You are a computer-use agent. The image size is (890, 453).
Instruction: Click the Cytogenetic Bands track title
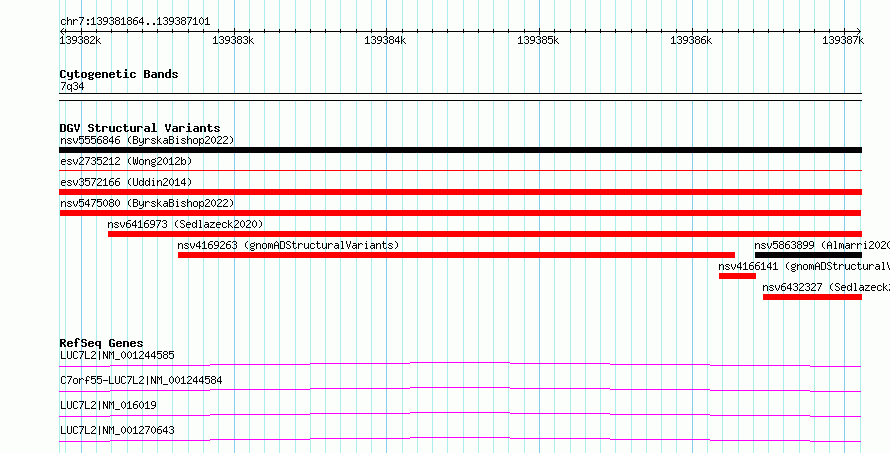[119, 74]
